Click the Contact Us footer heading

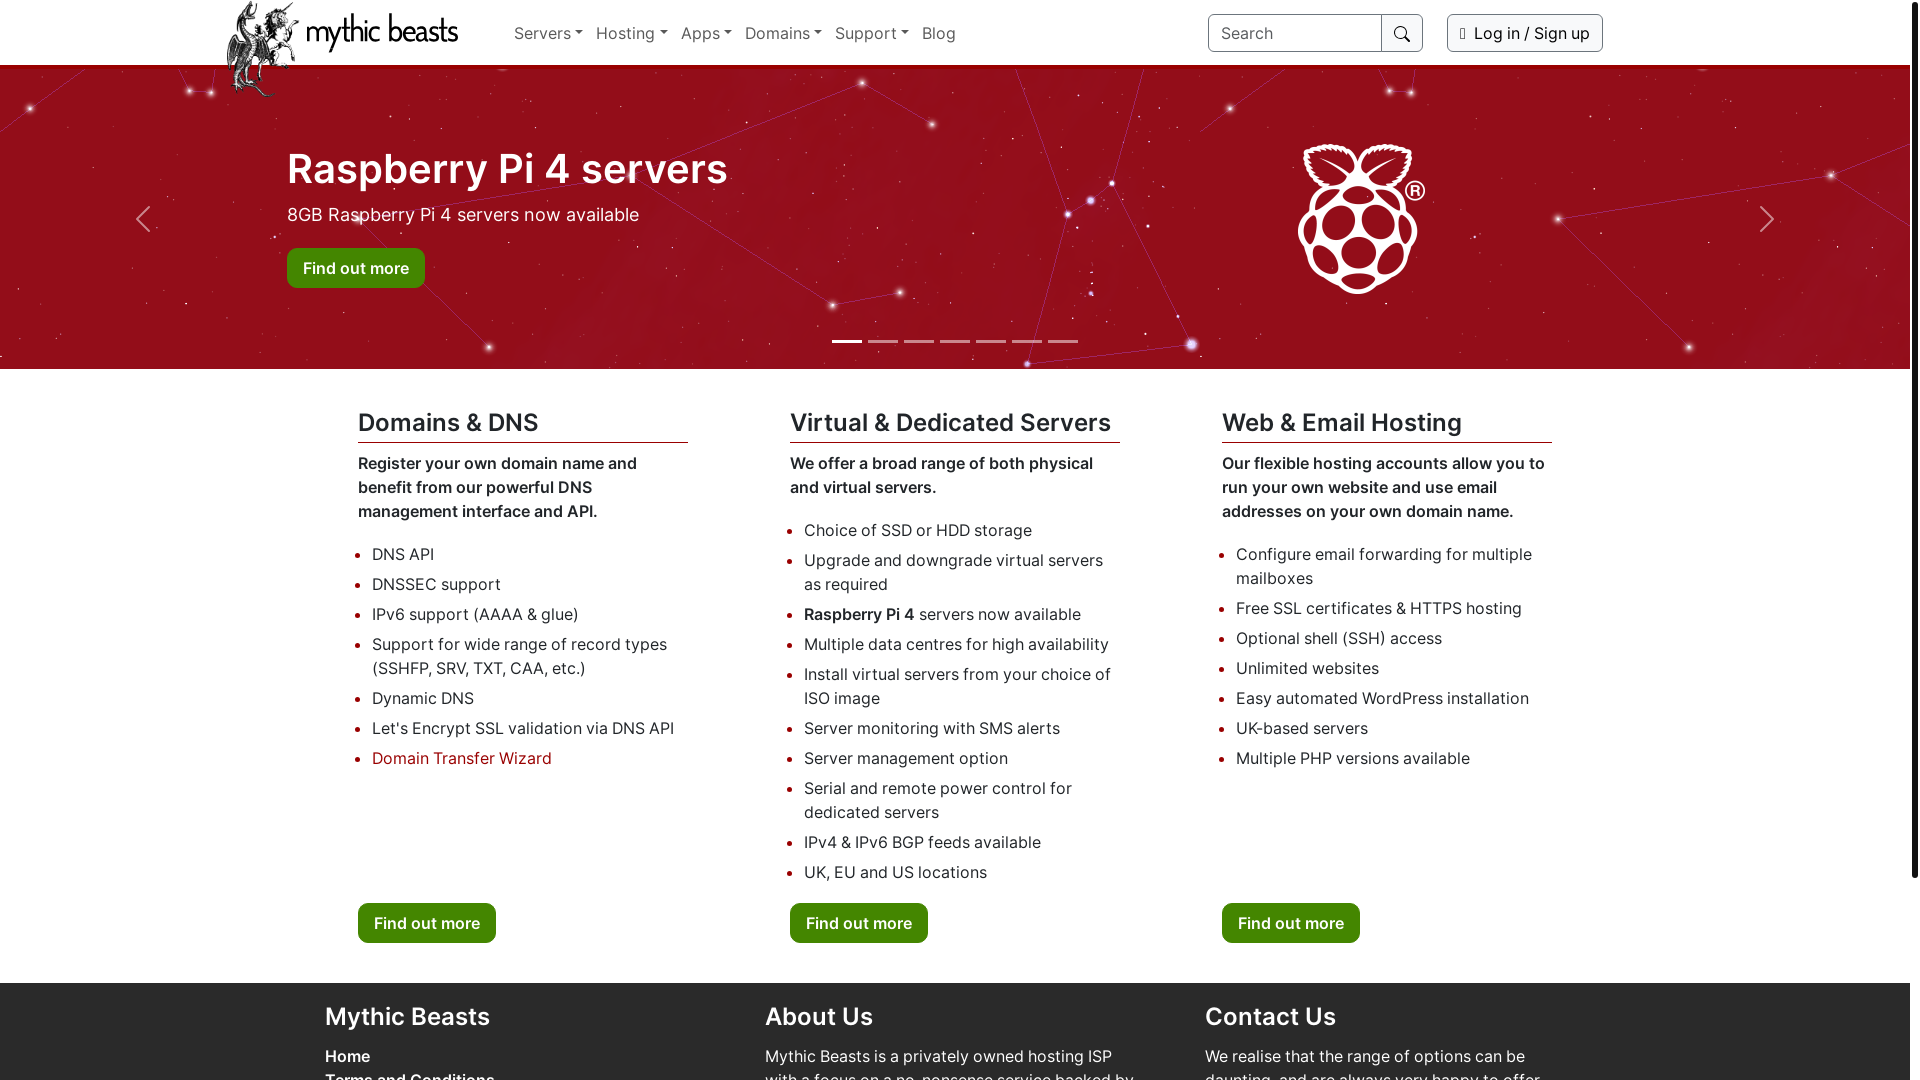[1270, 1017]
